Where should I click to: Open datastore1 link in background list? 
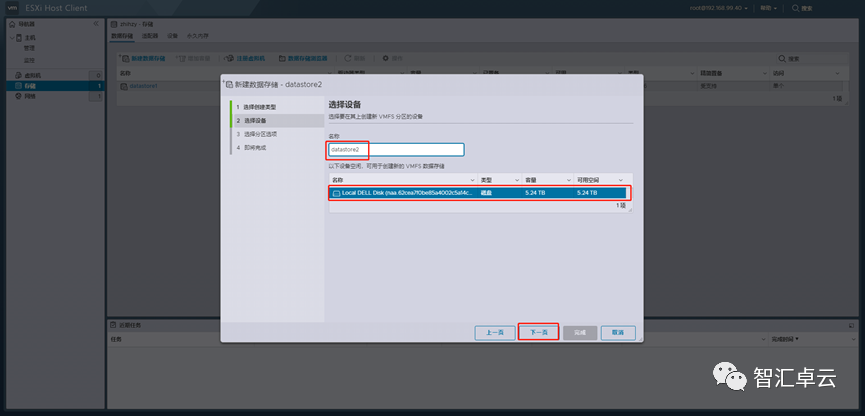point(143,86)
